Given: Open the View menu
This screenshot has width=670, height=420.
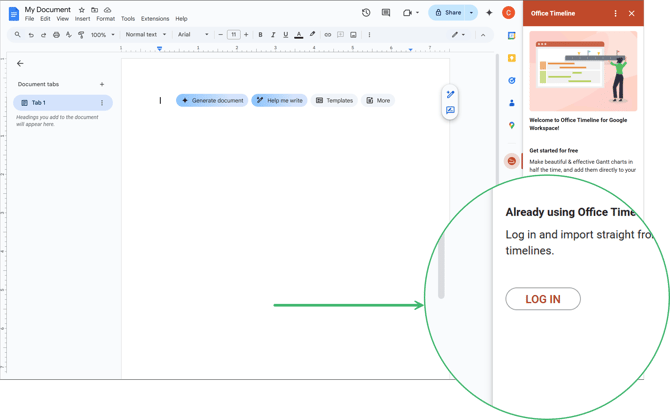Looking at the screenshot, I should [63, 19].
